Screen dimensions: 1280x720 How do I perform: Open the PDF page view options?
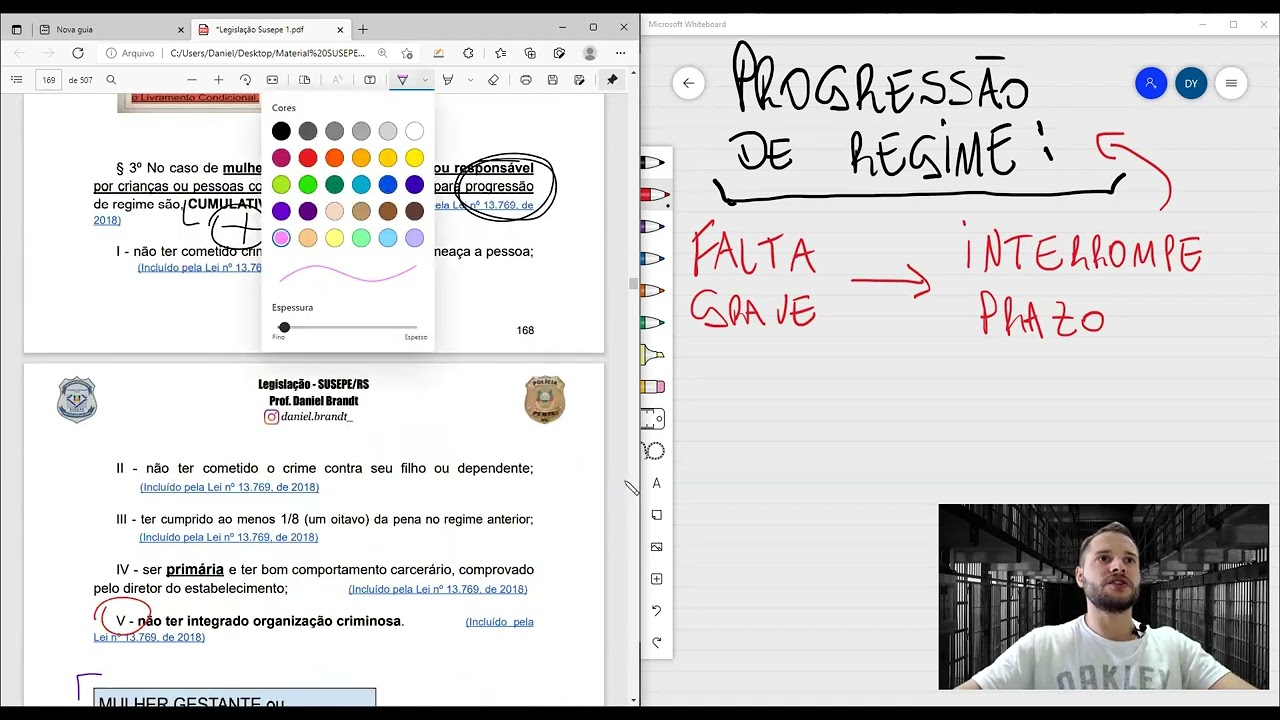pos(305,80)
